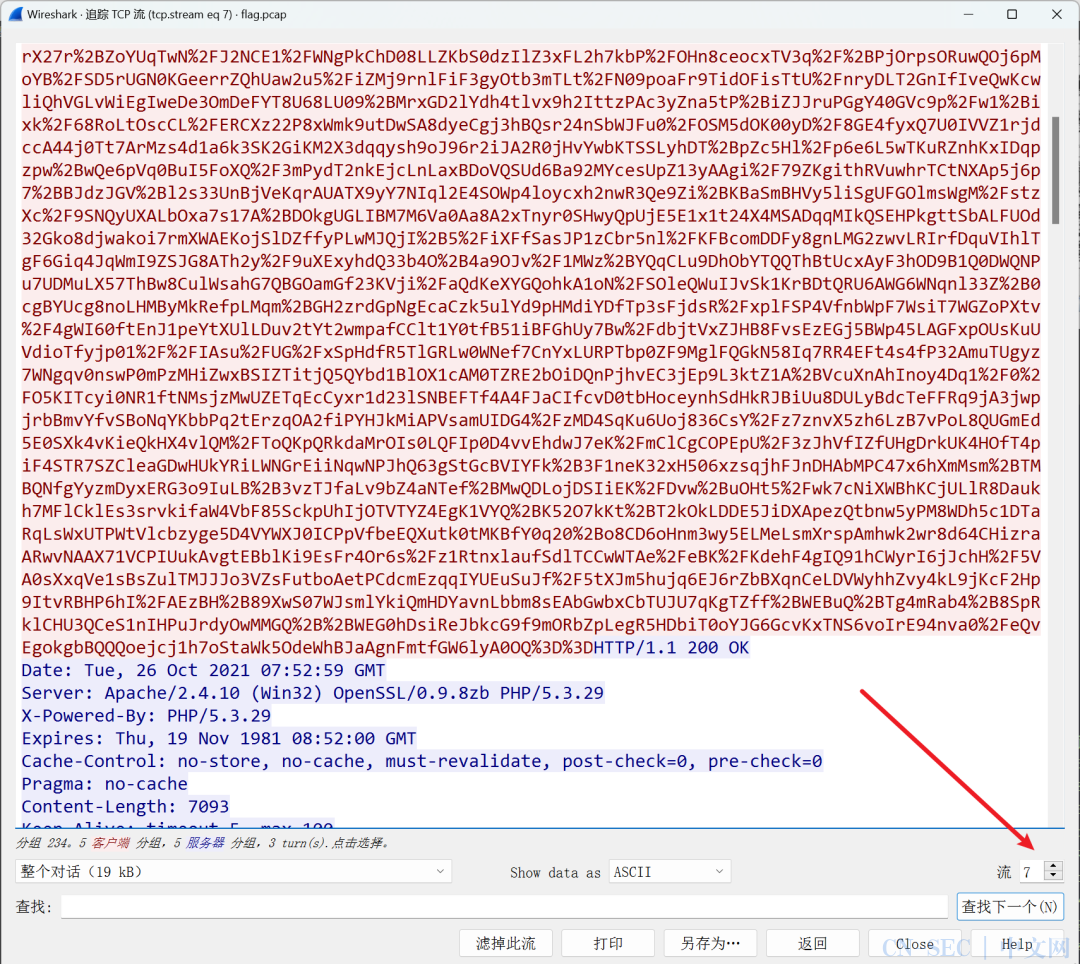This screenshot has width=1080, height=964.
Task: Maximize the Wireshark follow stream window
Action: point(1011,14)
